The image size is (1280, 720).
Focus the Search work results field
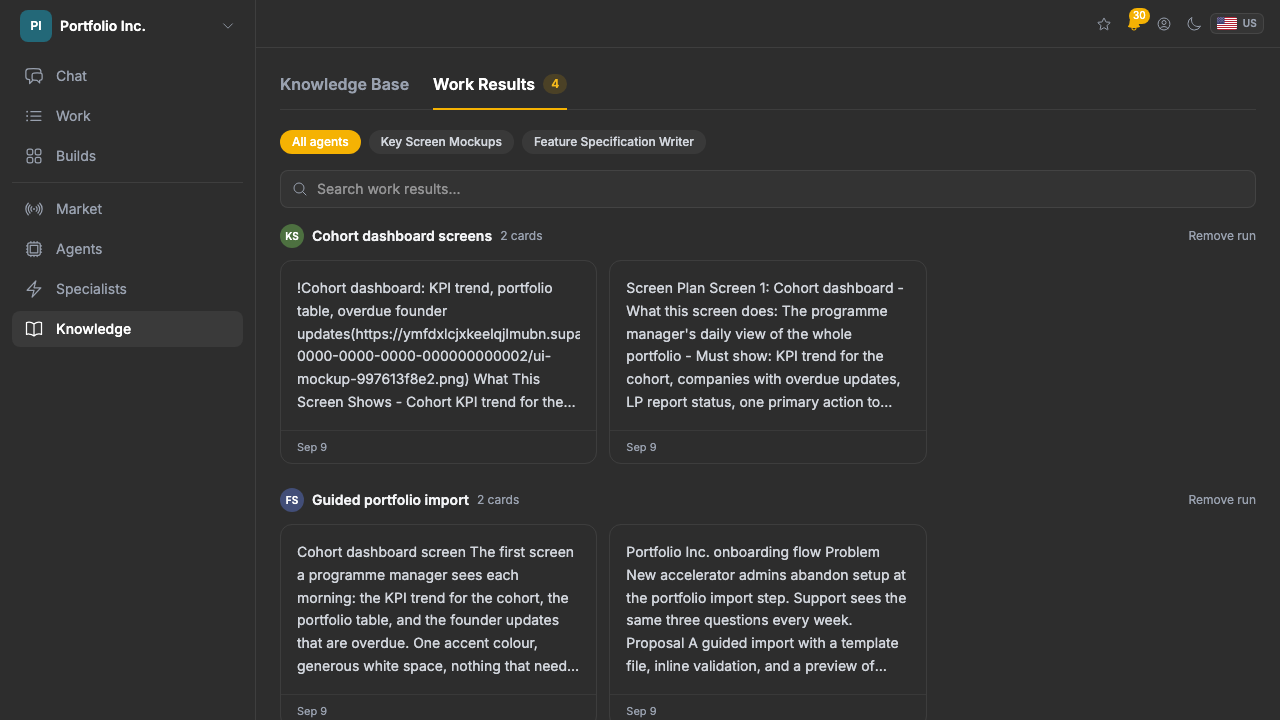click(x=768, y=189)
